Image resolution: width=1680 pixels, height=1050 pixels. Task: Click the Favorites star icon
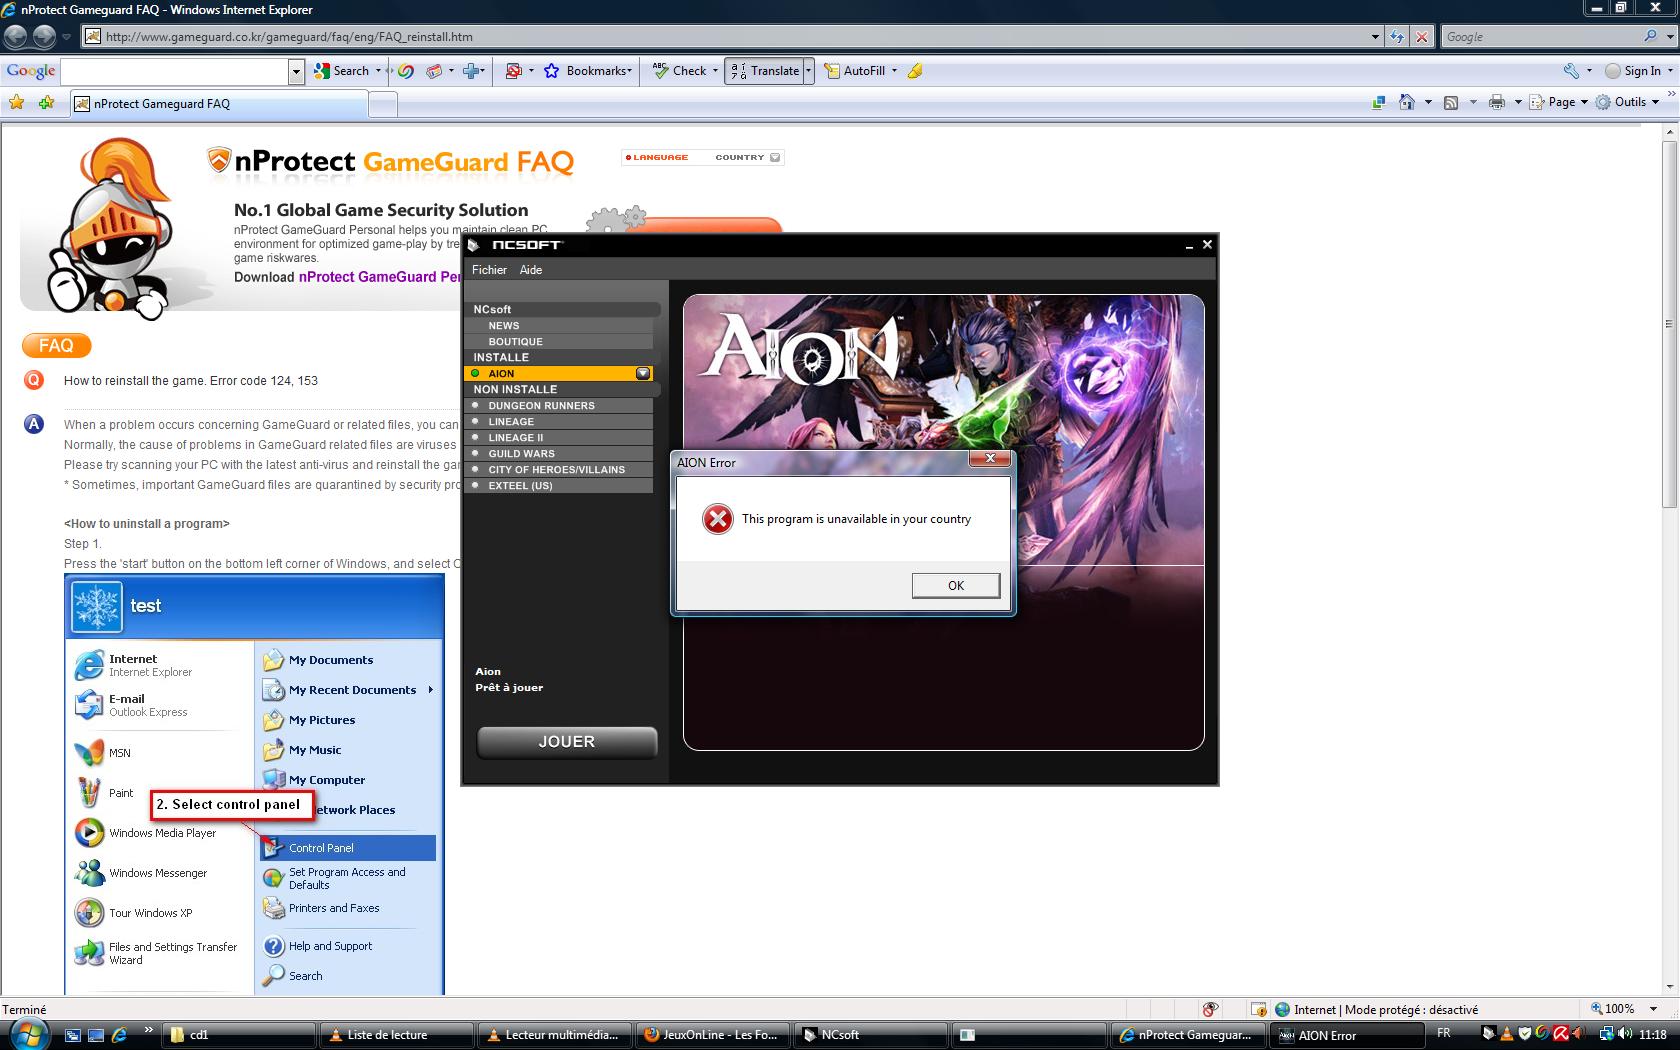(x=16, y=103)
